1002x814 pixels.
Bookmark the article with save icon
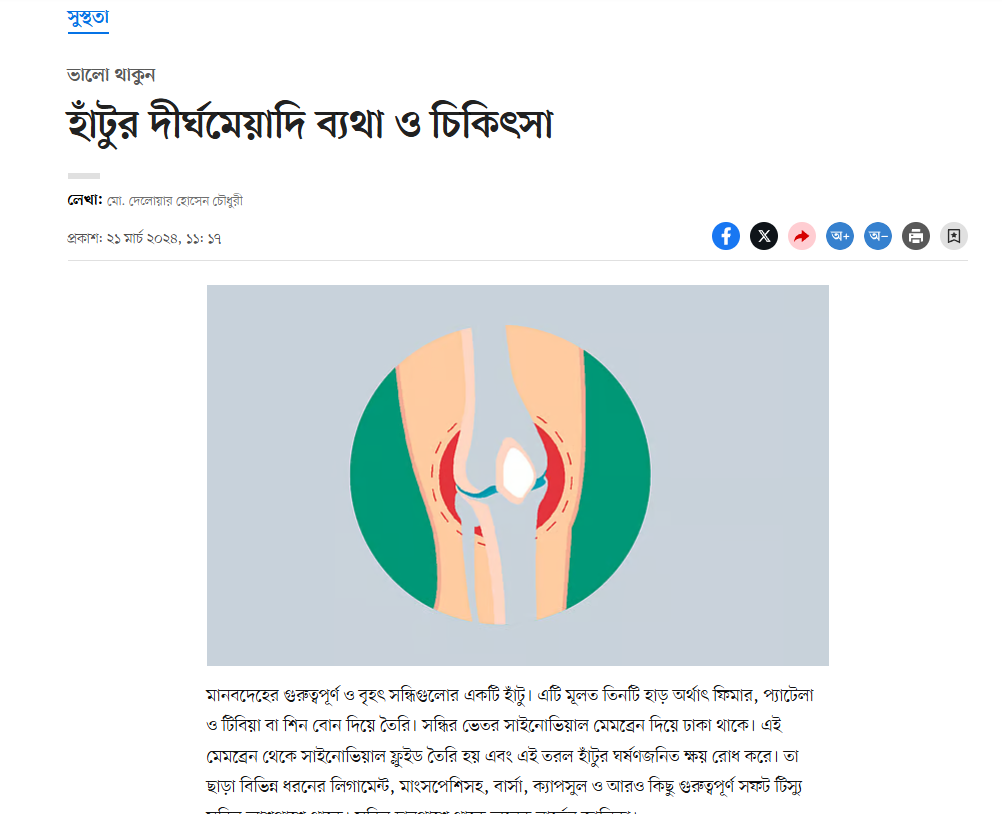coord(954,236)
